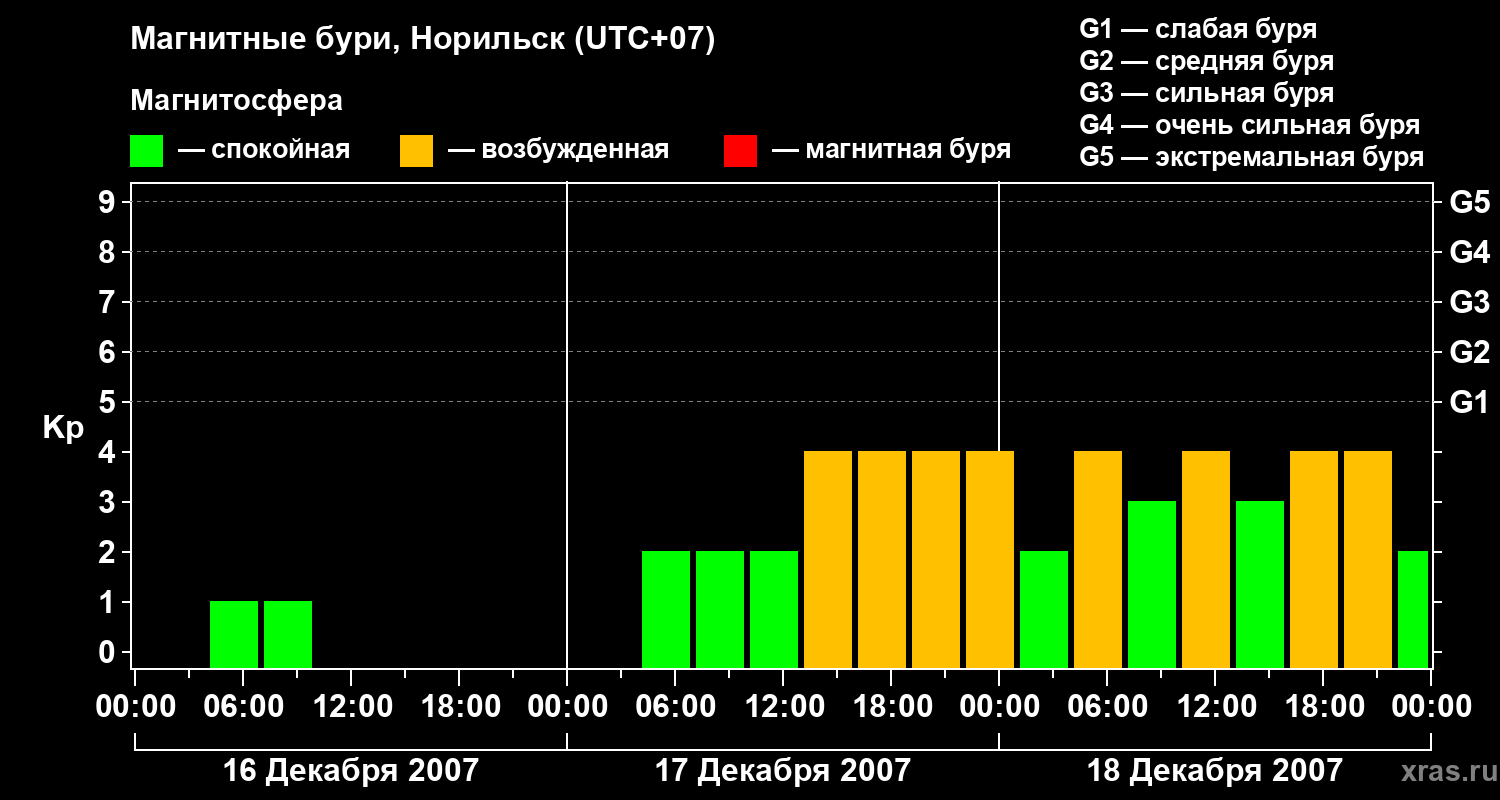Click the yellow 21:00 bar on 18 December
The height and width of the screenshot is (800, 1500).
pyautogui.click(x=1368, y=560)
